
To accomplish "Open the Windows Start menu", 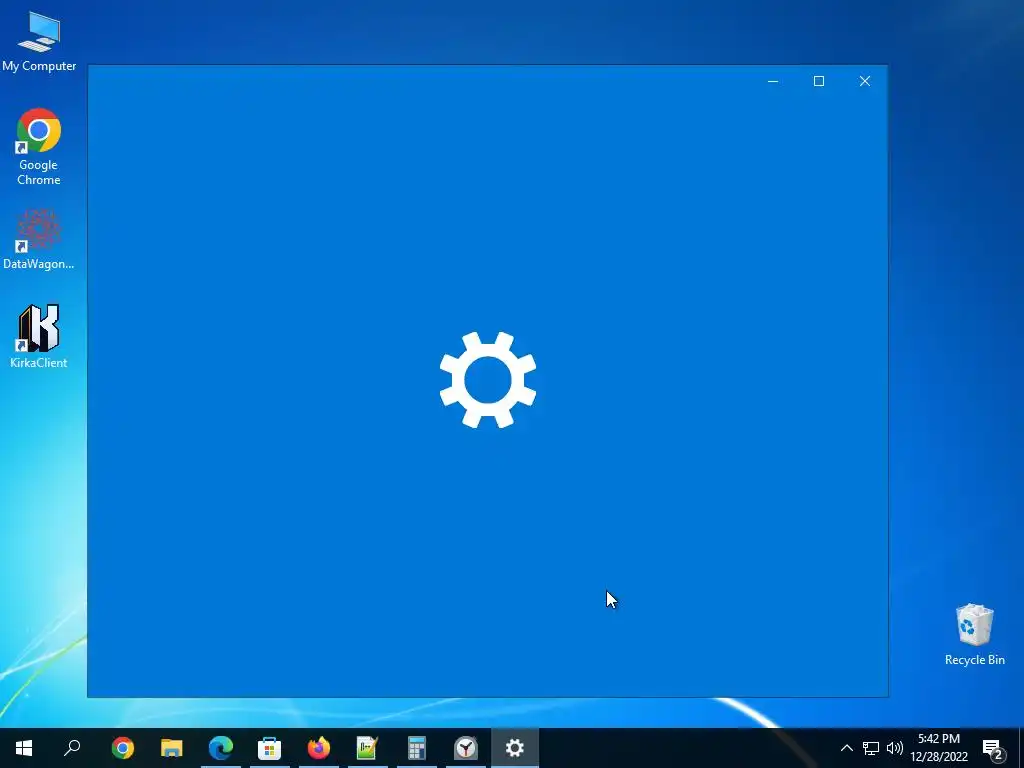I will 24,748.
